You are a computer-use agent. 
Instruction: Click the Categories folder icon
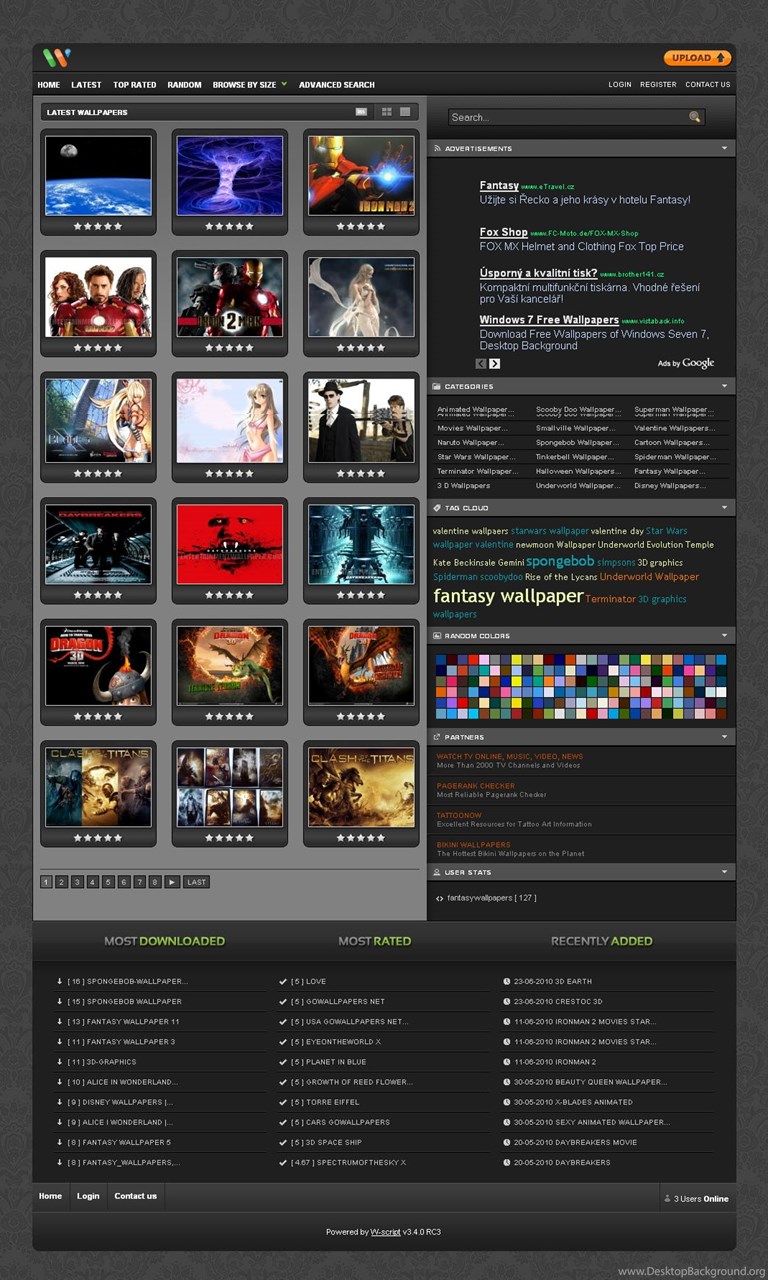tap(437, 386)
